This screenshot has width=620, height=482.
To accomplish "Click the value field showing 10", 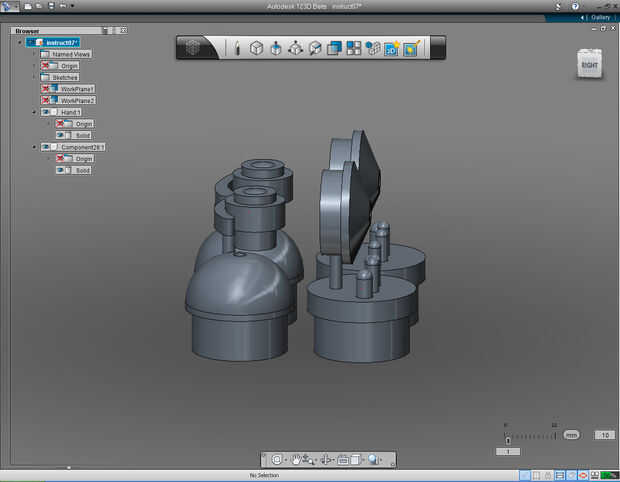I will pos(603,435).
